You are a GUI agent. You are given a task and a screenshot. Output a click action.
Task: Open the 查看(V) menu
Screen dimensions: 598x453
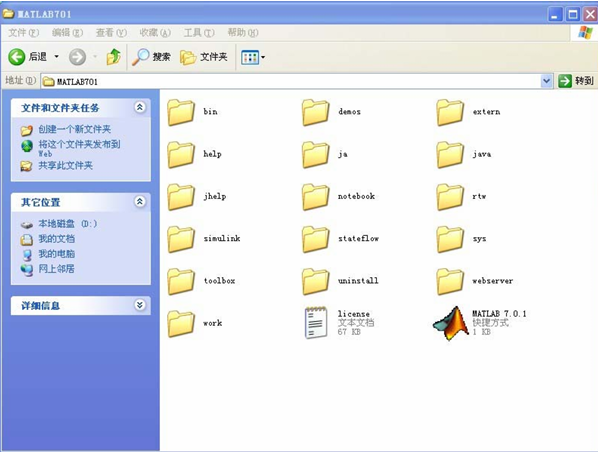click(111, 33)
